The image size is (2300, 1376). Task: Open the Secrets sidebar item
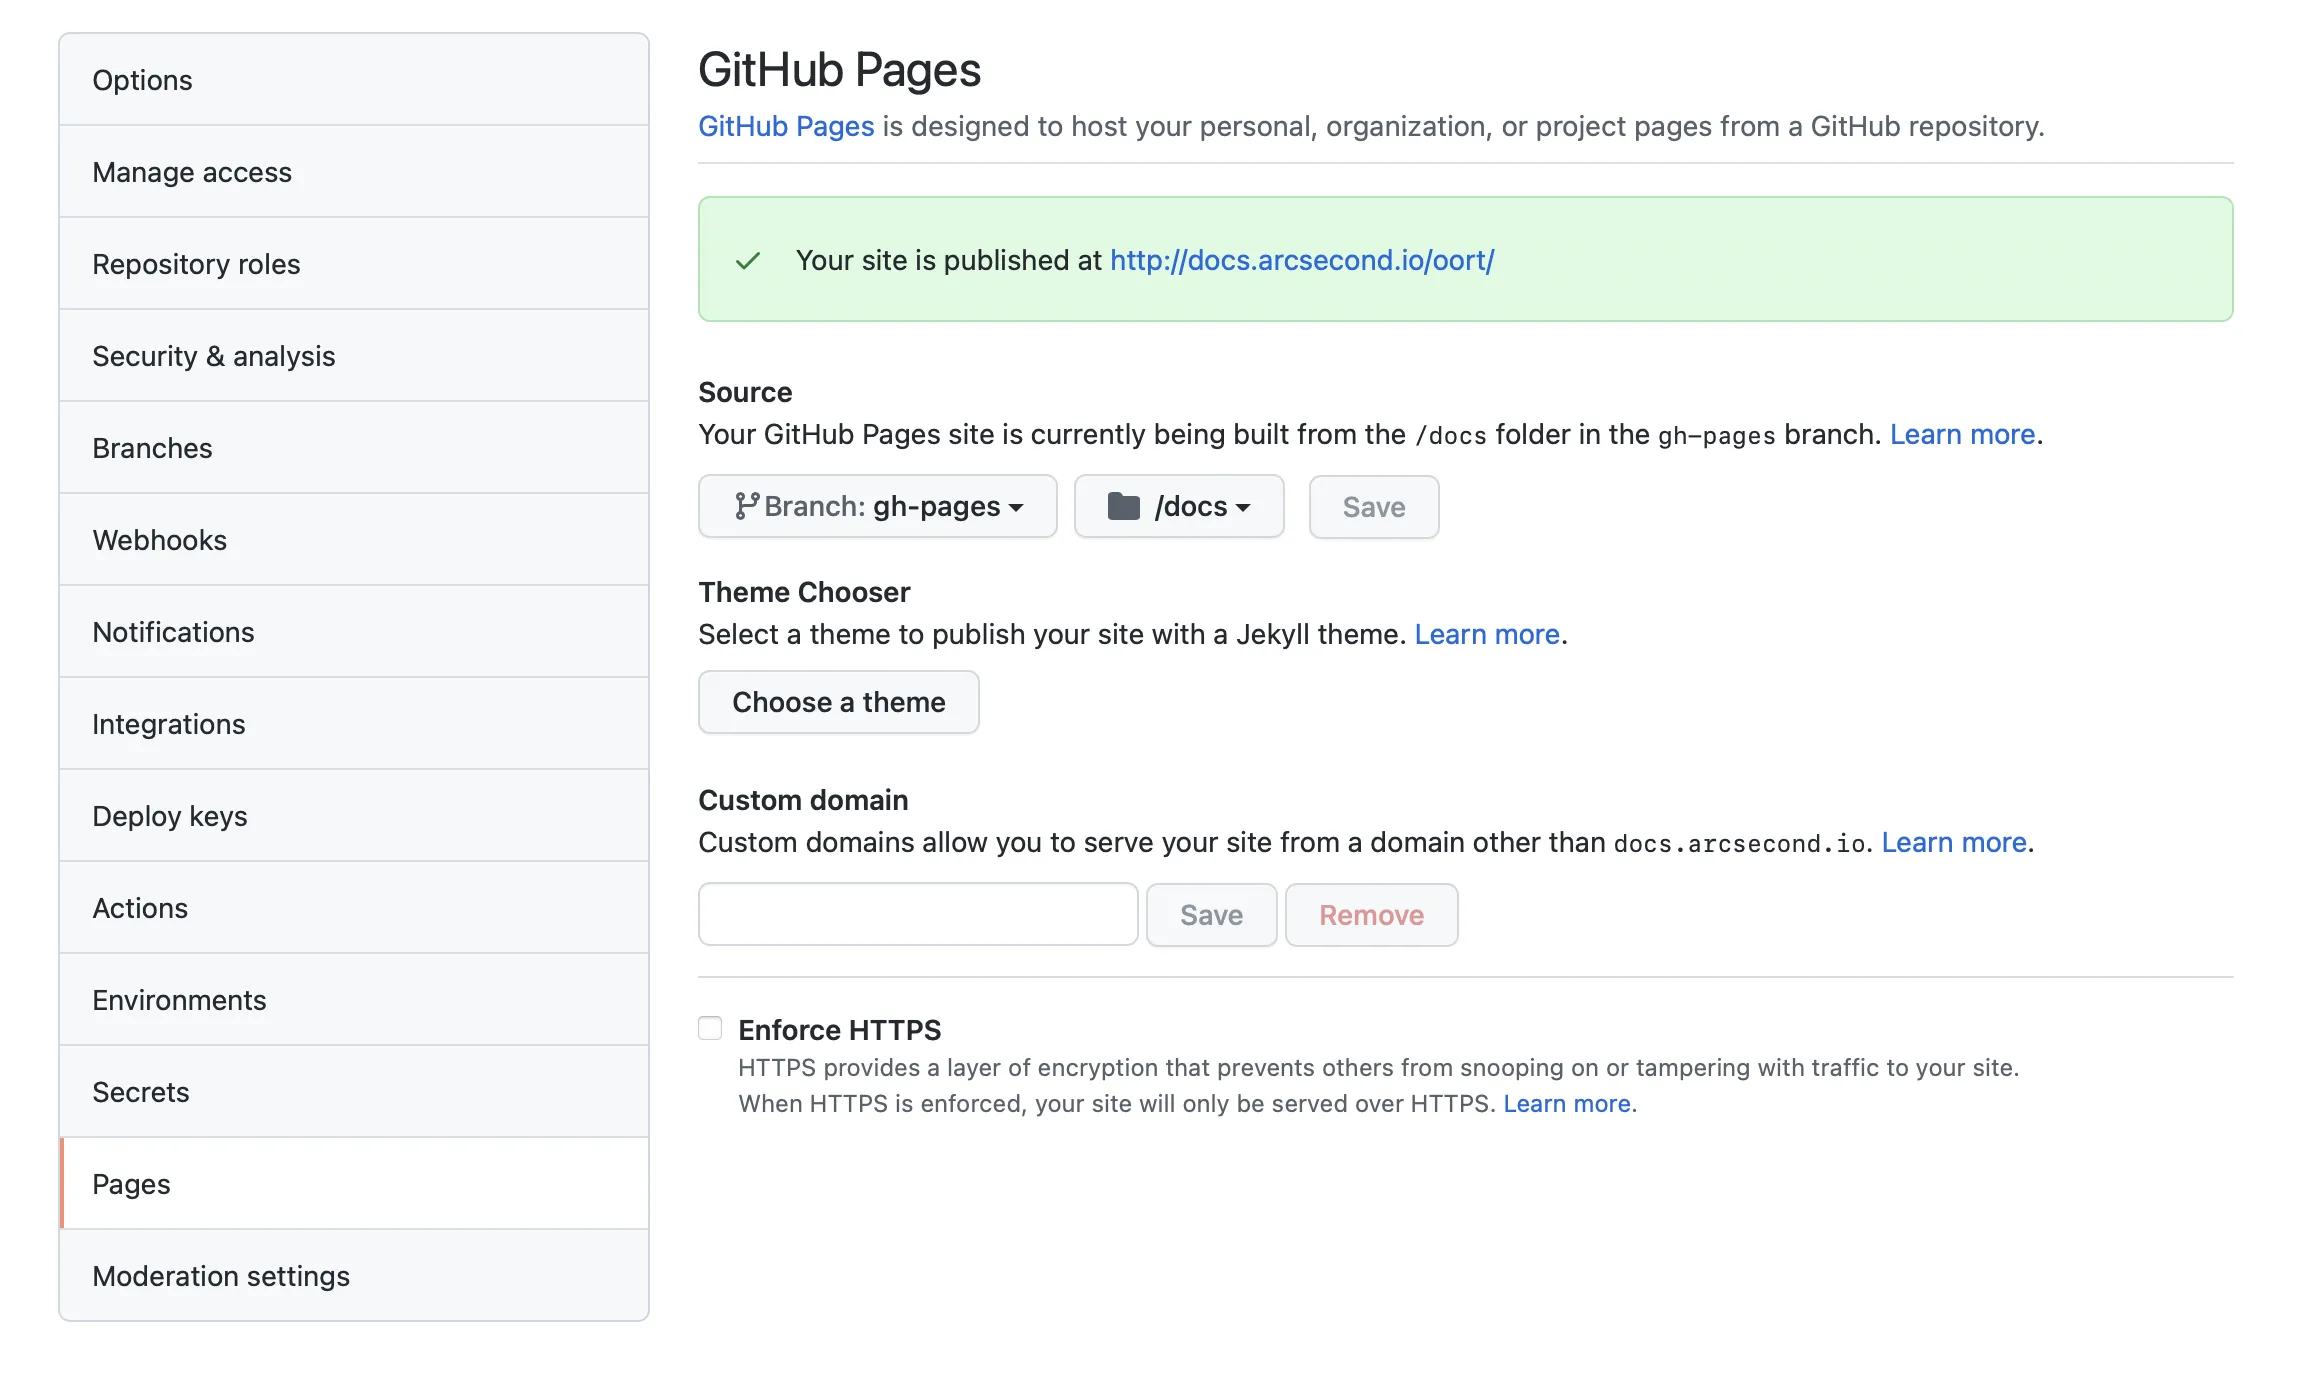click(141, 1092)
